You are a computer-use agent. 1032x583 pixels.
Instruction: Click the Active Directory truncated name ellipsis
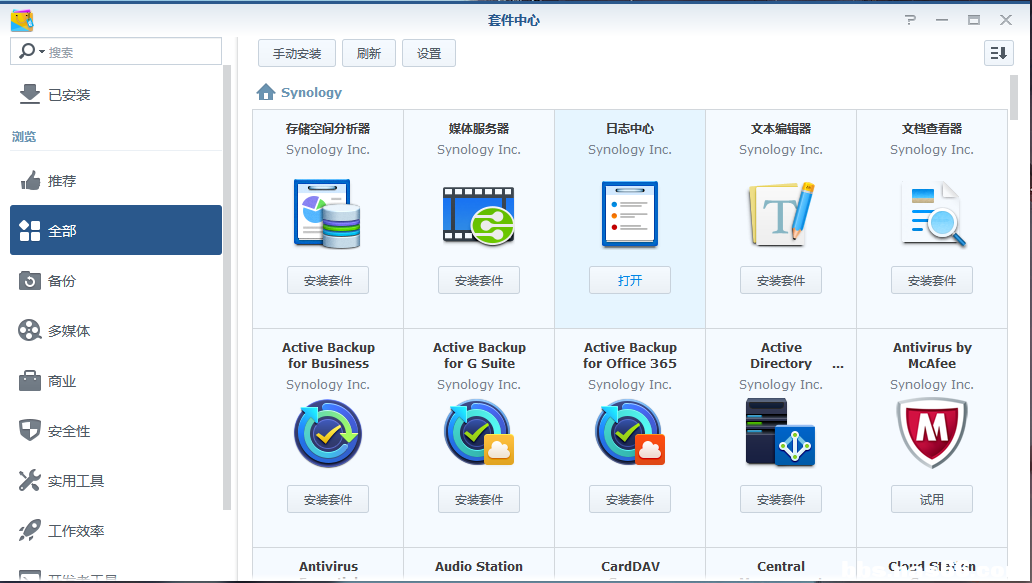(x=838, y=366)
